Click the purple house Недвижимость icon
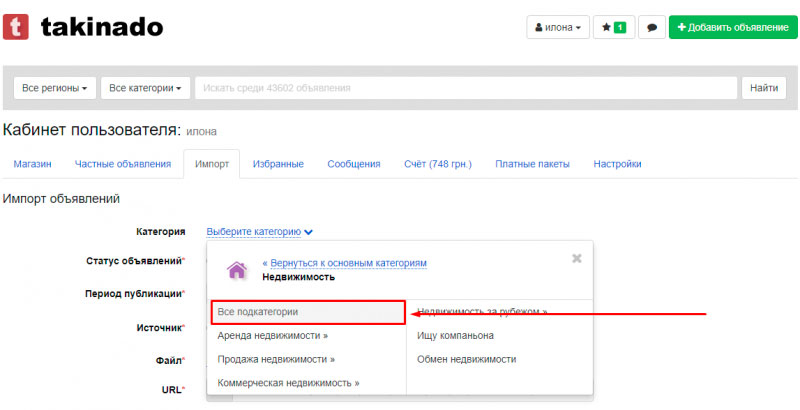Image resolution: width=800 pixels, height=410 pixels. tap(237, 270)
